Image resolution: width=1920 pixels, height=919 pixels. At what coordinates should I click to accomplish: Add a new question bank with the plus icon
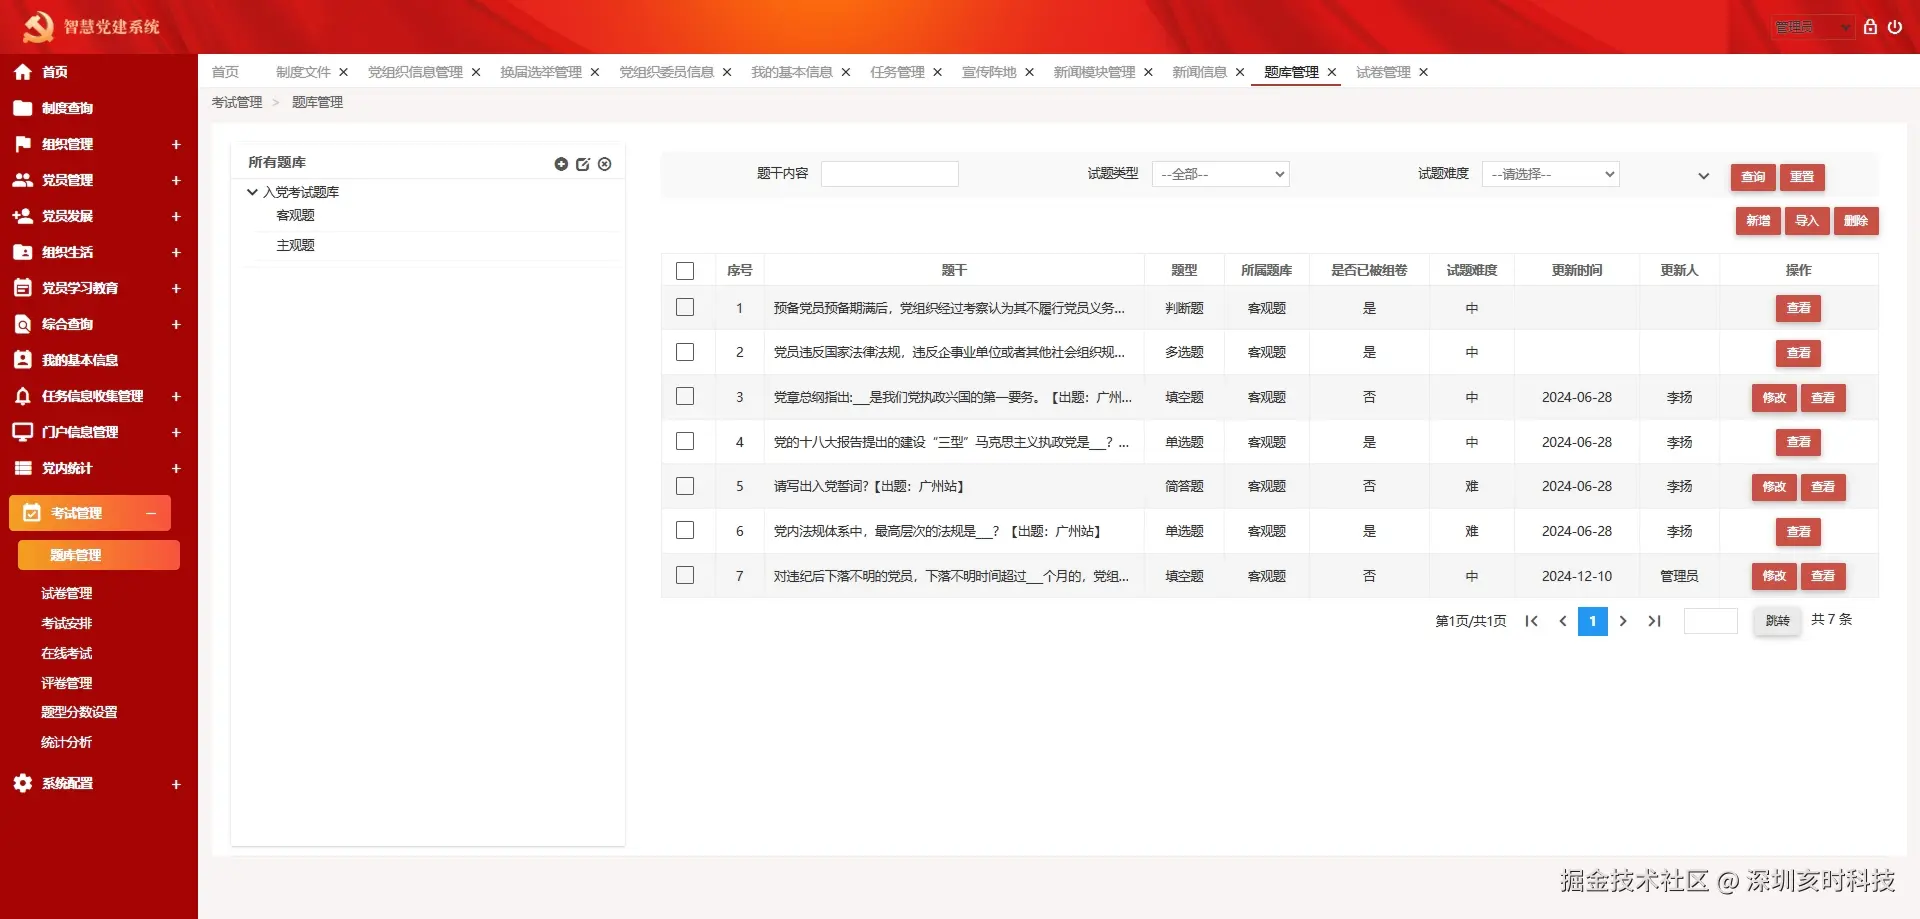[561, 164]
